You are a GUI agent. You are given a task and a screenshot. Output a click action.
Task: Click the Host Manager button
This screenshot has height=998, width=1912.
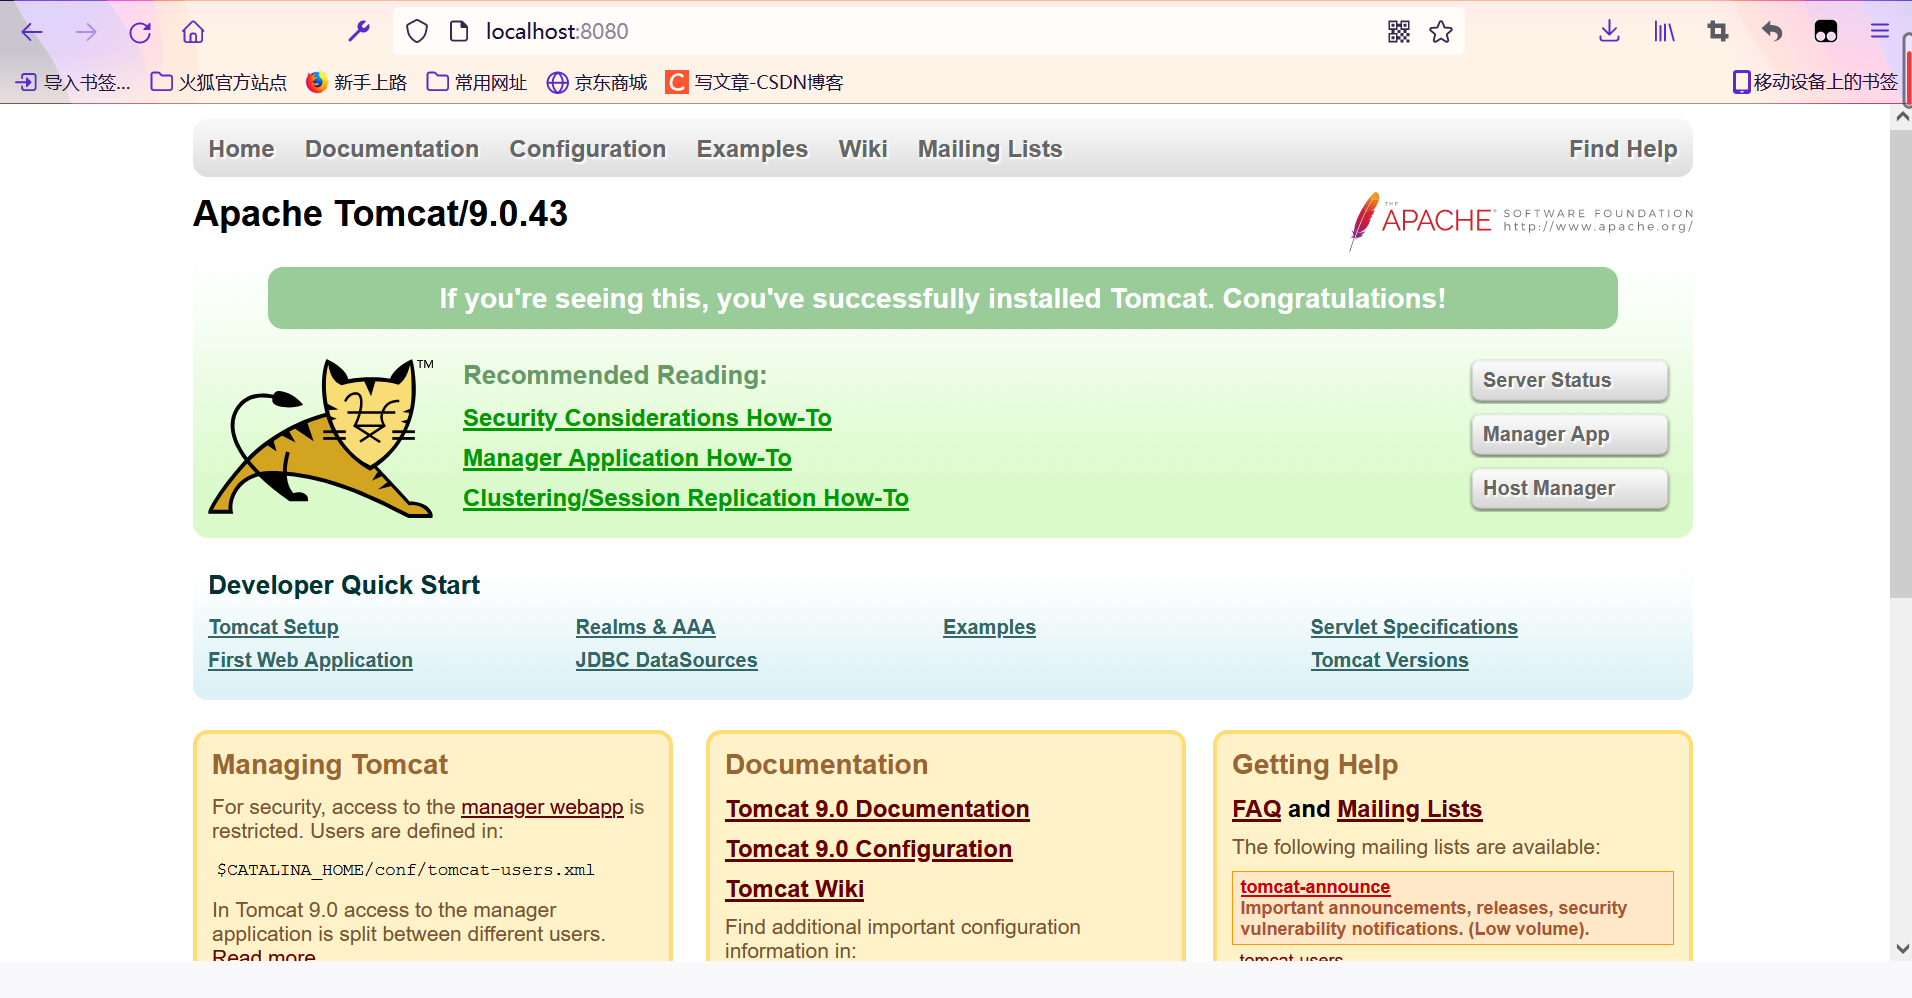pyautogui.click(x=1570, y=488)
